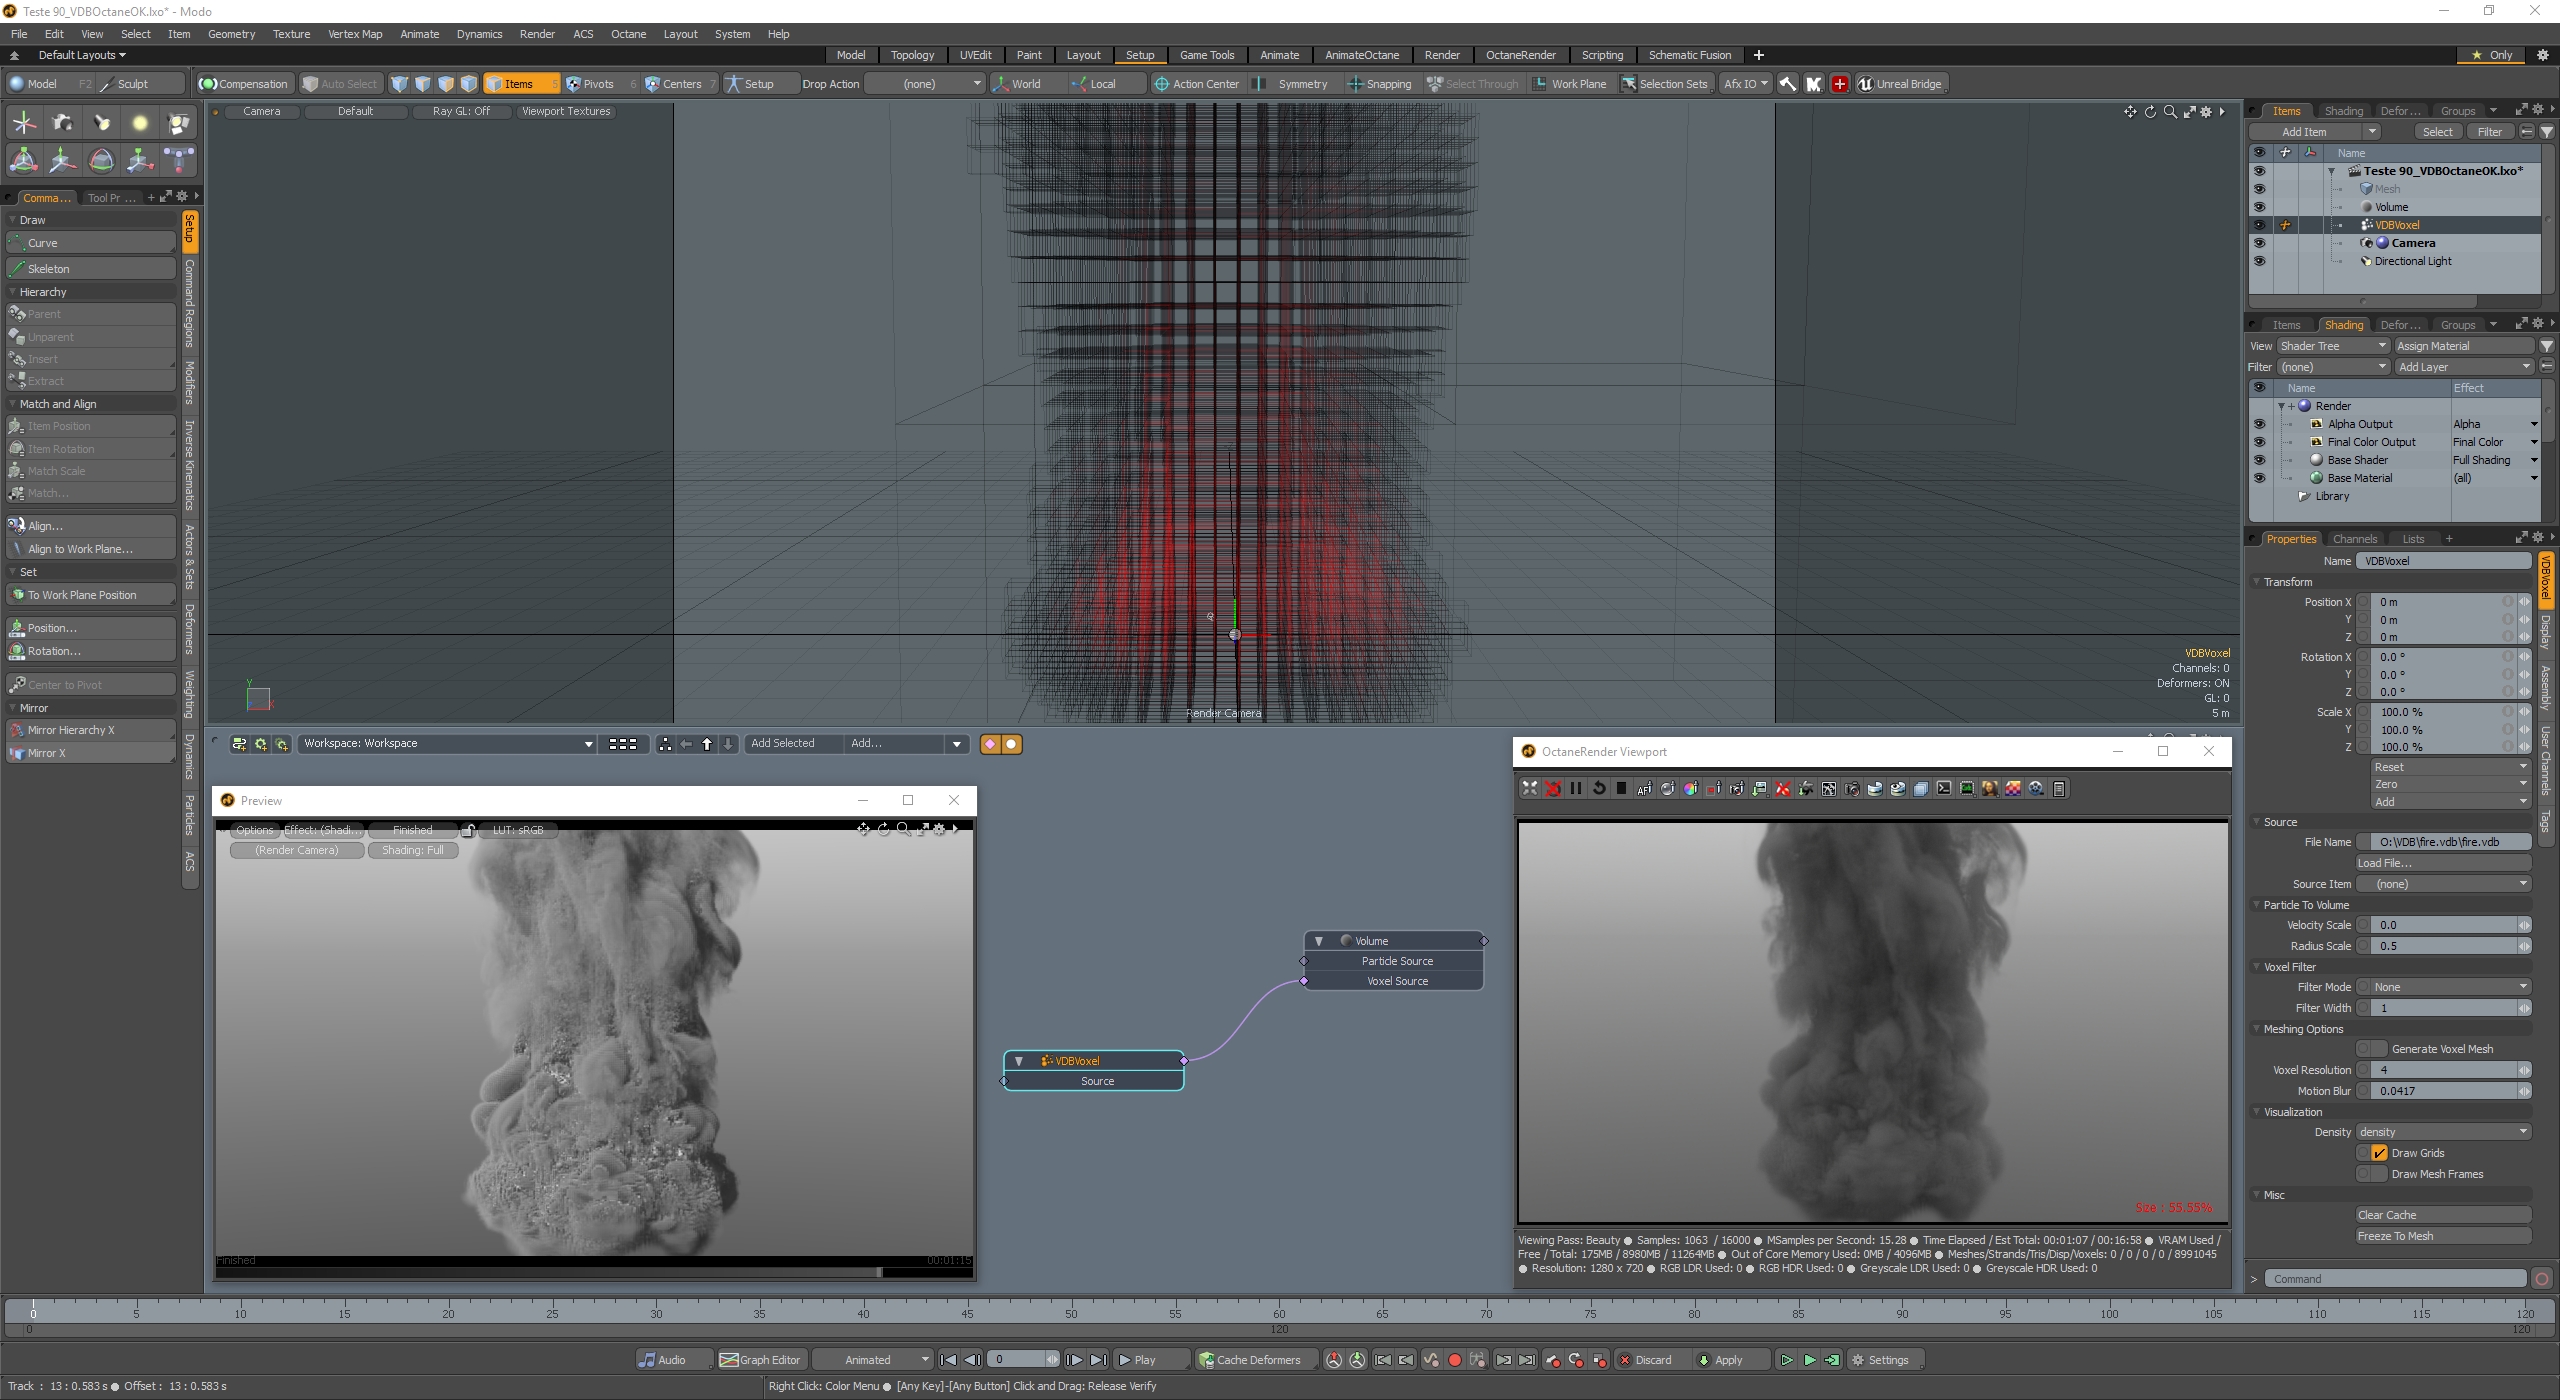Click the restart render icon in Octane toolbar
Screen dimensions: 2560x1400
[x=1599, y=788]
